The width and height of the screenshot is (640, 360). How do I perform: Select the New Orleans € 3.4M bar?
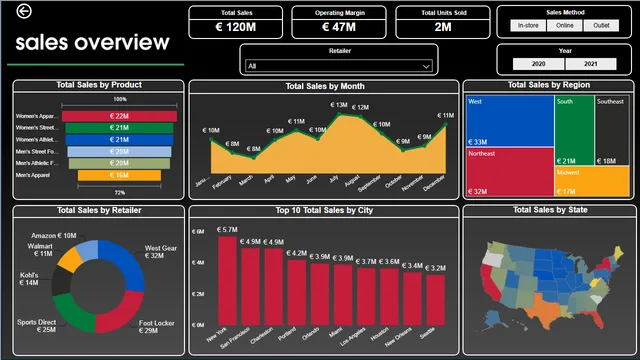pos(413,298)
